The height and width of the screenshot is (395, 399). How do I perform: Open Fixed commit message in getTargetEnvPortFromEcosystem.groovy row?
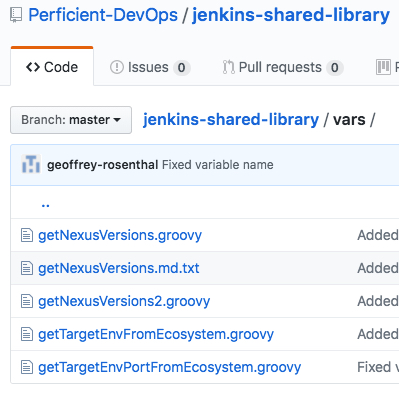coord(378,367)
